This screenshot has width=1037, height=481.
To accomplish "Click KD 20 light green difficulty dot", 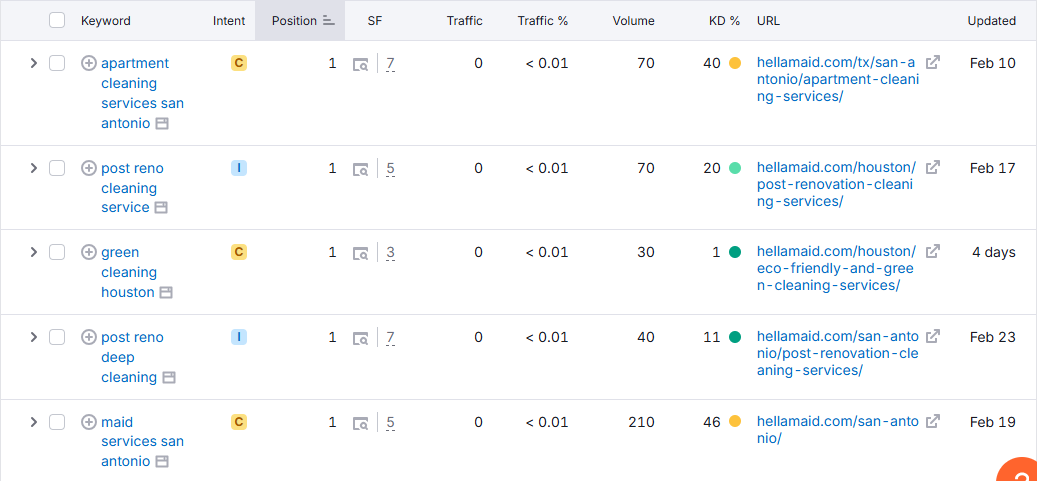I will [x=735, y=169].
